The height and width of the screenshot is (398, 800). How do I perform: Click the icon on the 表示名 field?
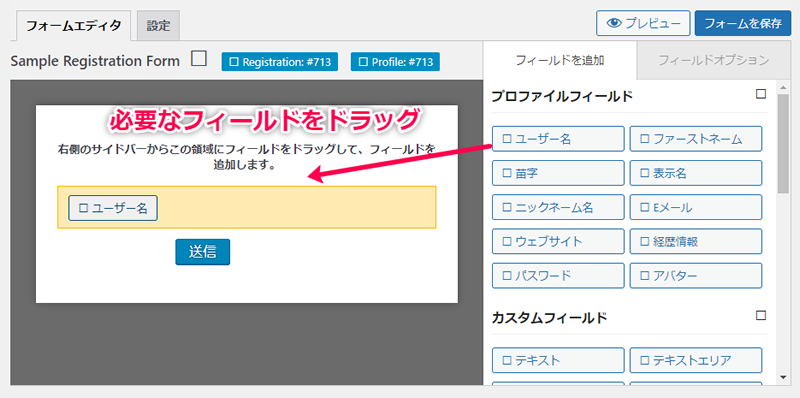point(645,173)
